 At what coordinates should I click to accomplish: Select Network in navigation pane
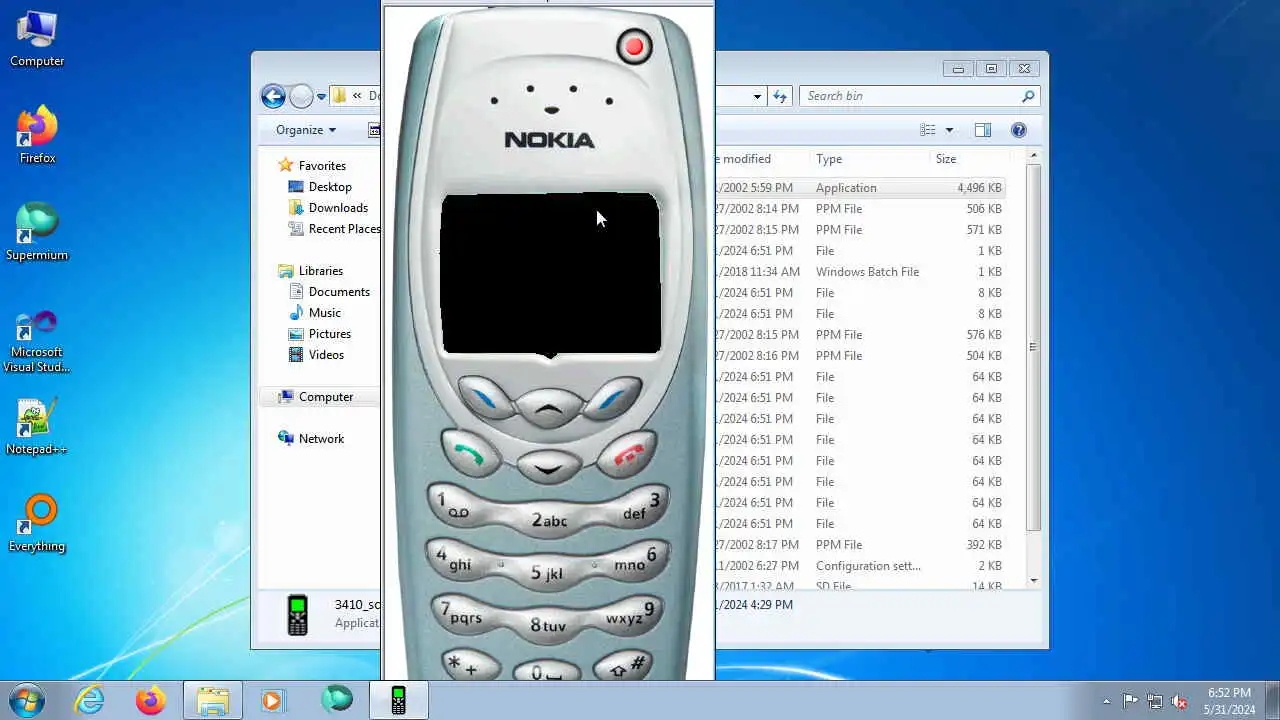coord(321,439)
